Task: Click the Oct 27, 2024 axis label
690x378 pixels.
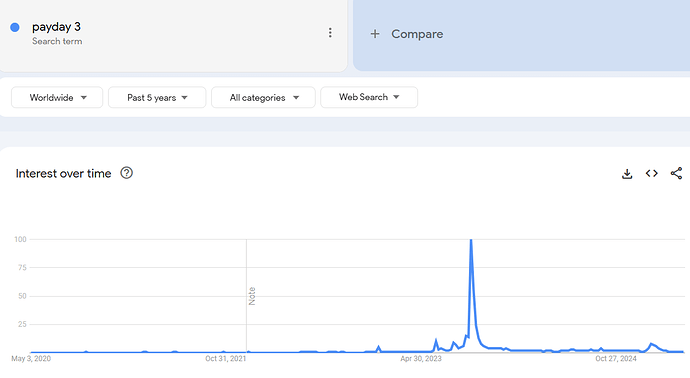Action: click(616, 359)
